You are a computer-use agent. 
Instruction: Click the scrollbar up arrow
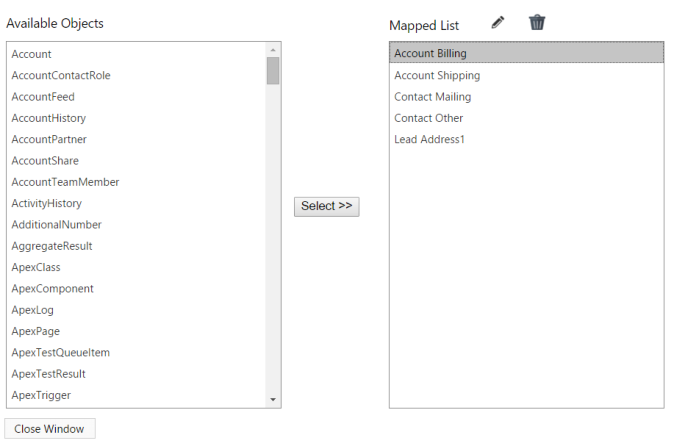(273, 50)
